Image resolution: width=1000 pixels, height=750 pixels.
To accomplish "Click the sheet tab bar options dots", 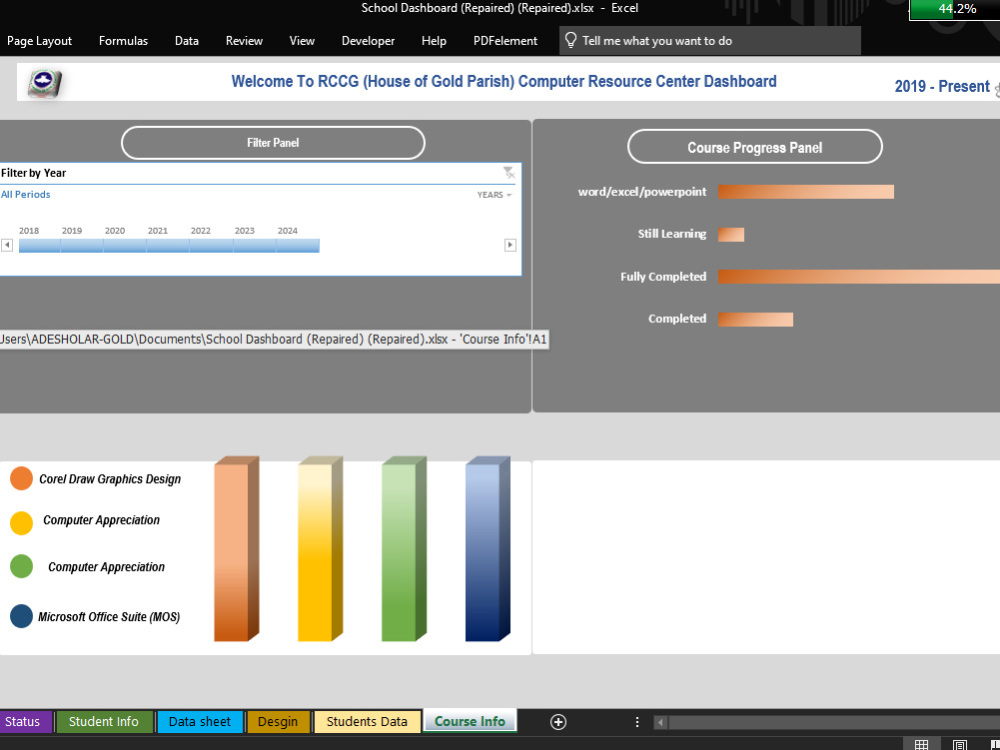I will [636, 722].
